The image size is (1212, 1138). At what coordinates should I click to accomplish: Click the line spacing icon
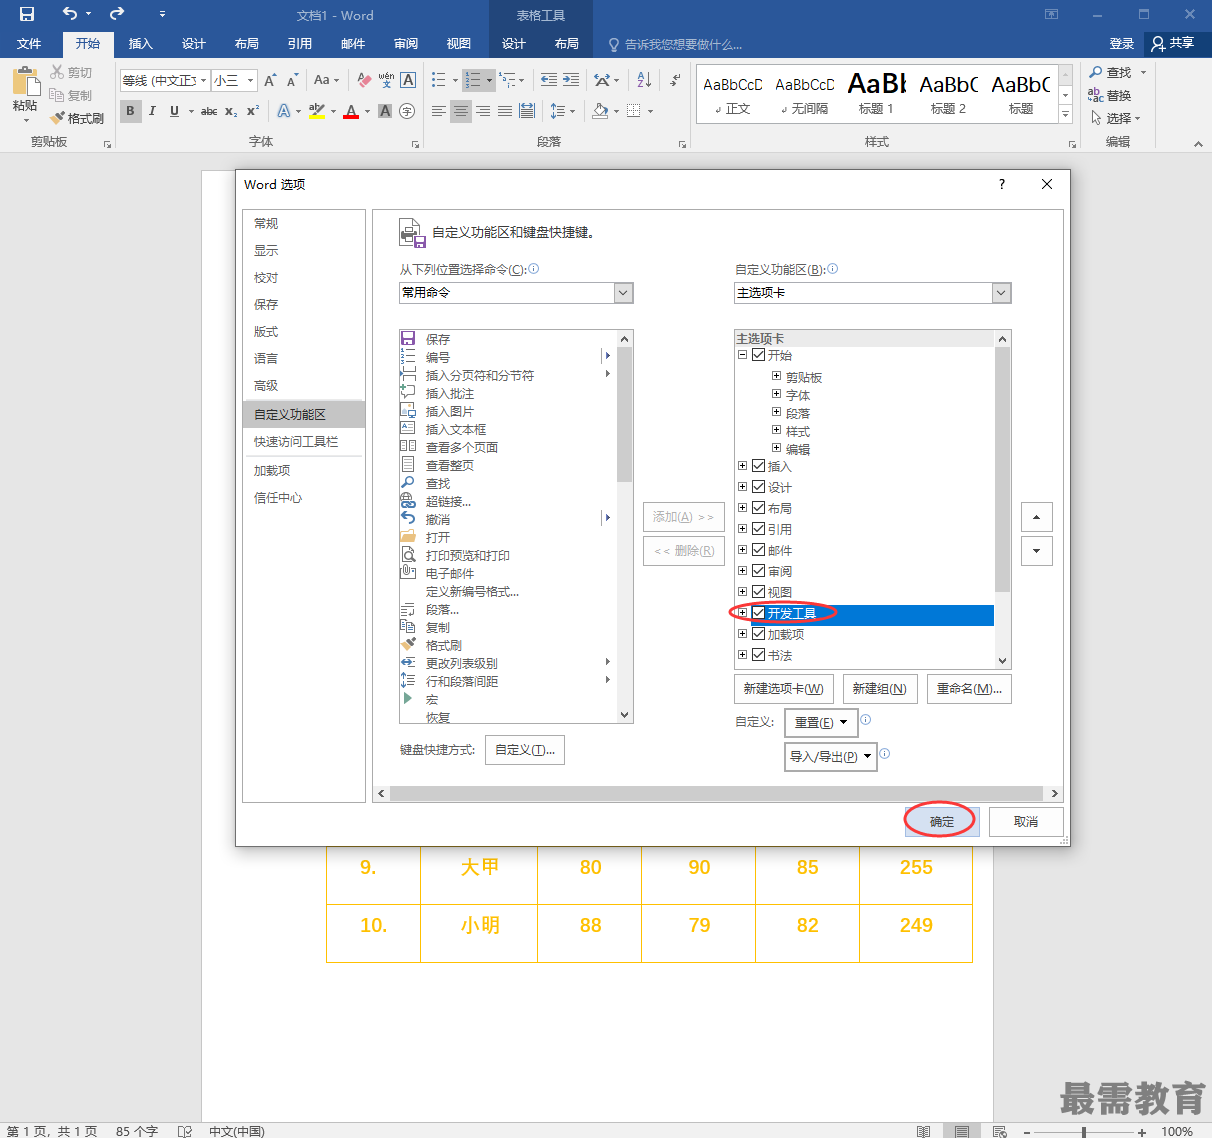pyautogui.click(x=557, y=111)
